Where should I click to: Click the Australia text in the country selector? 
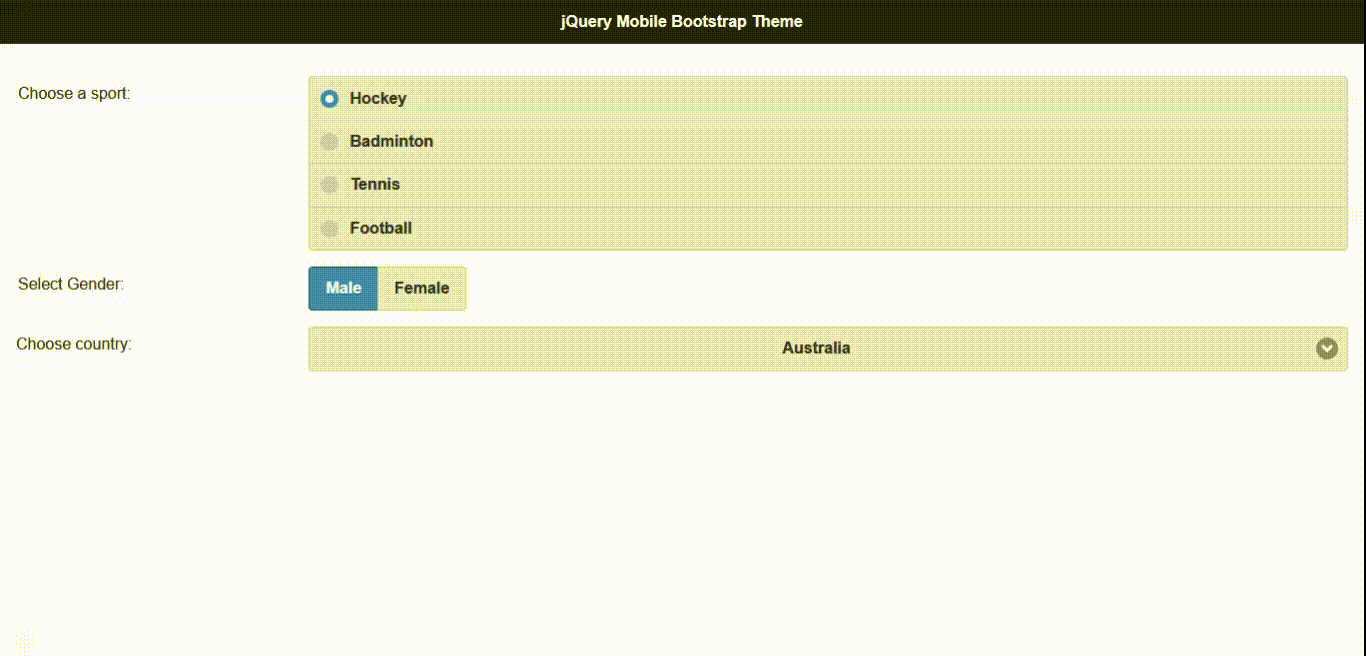click(816, 348)
